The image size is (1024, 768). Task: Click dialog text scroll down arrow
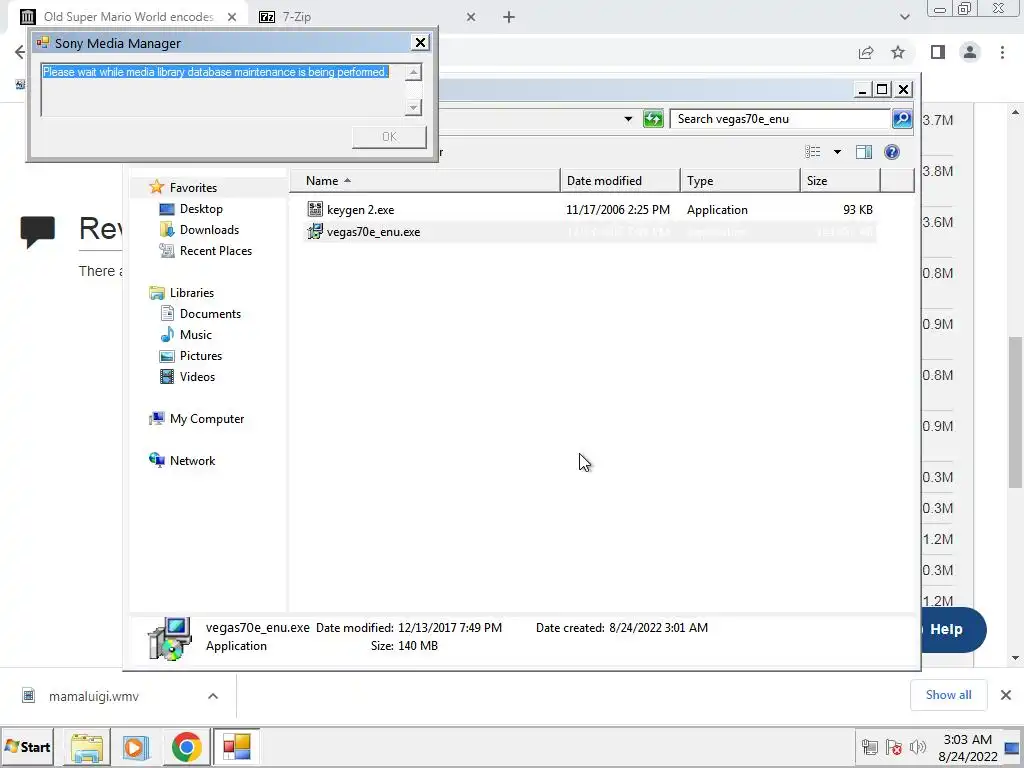tap(413, 108)
